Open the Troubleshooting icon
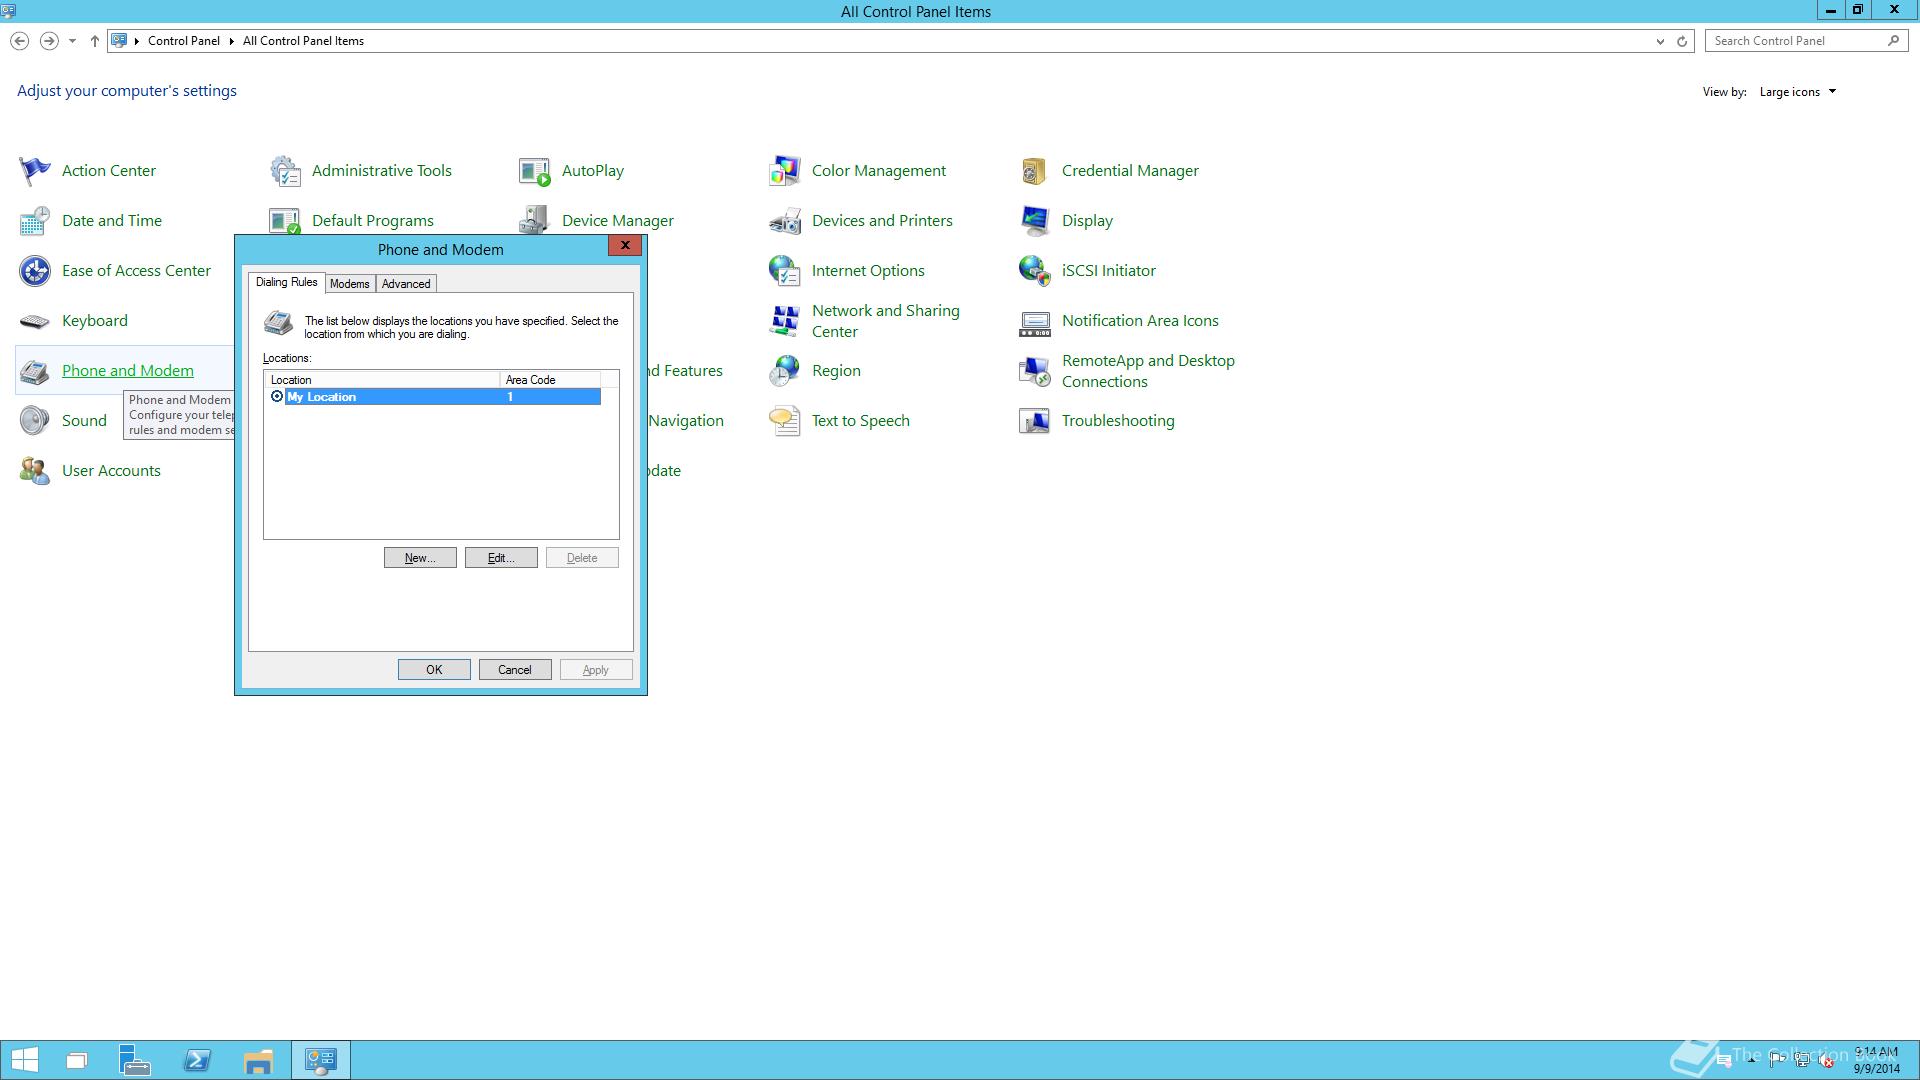1920x1080 pixels. click(1035, 421)
